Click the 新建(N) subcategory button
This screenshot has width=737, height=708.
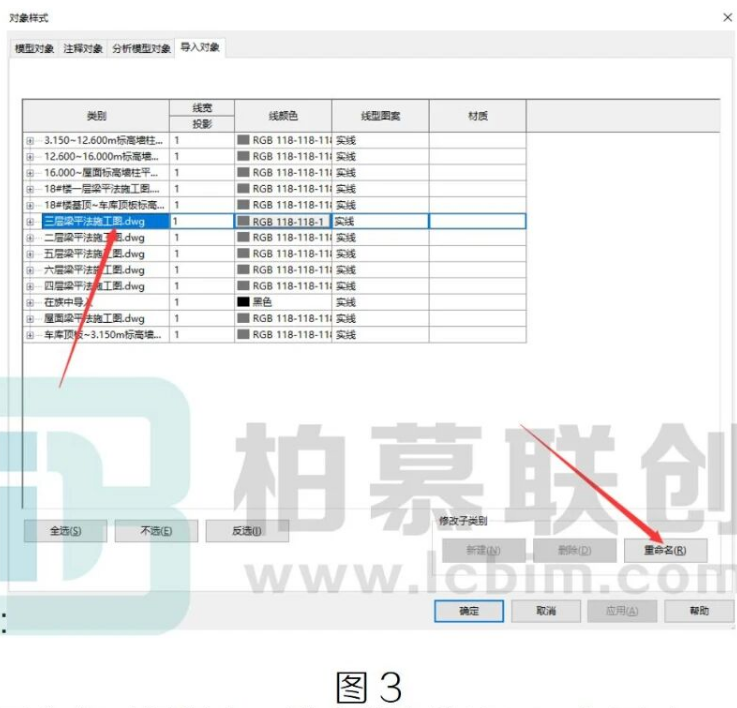tap(483, 551)
